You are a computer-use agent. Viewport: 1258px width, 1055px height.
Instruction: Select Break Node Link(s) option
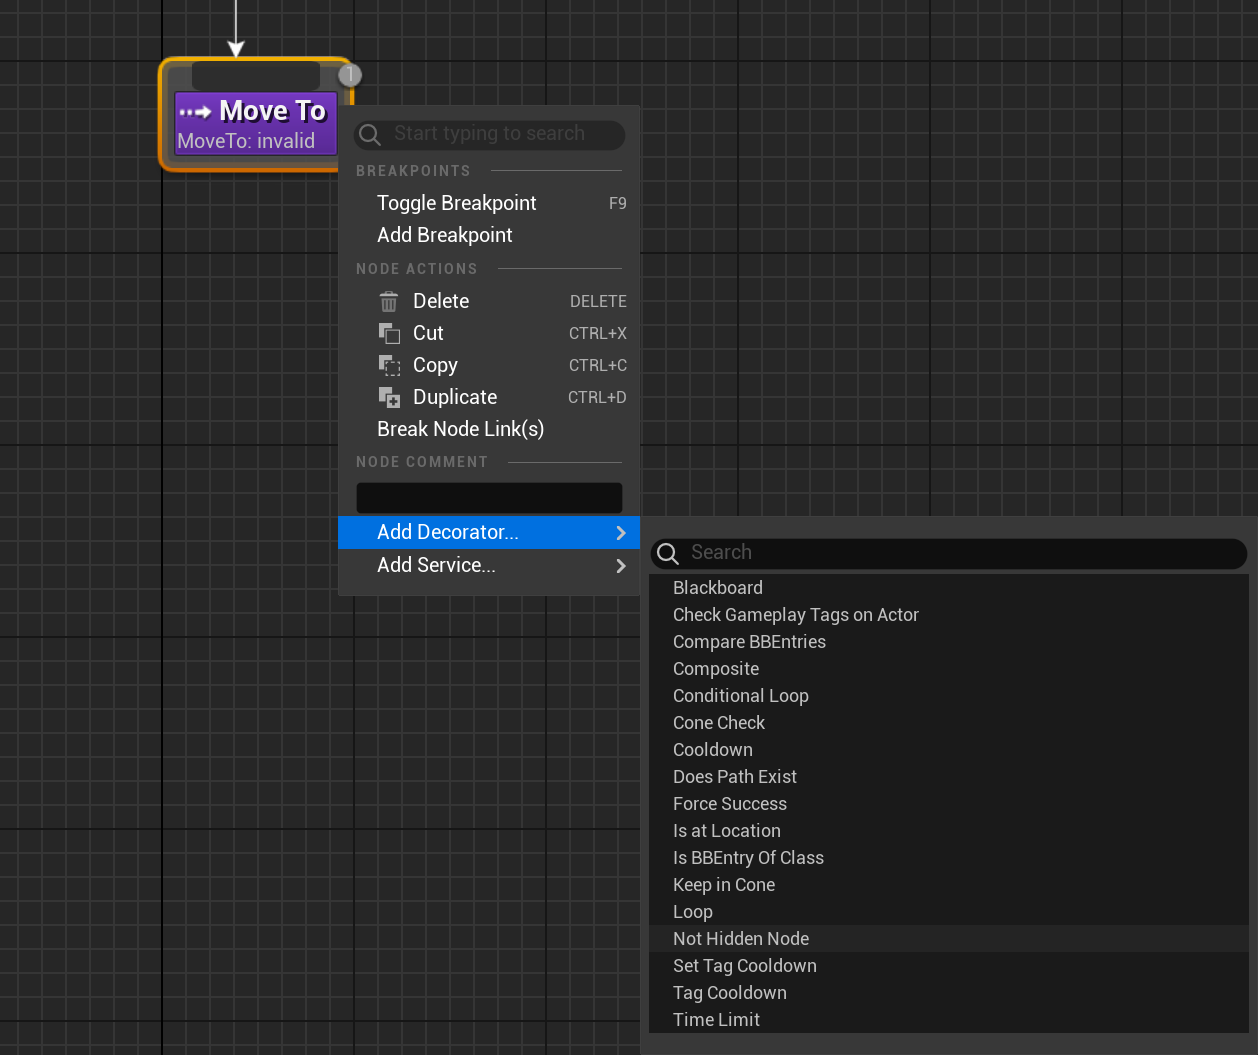460,429
